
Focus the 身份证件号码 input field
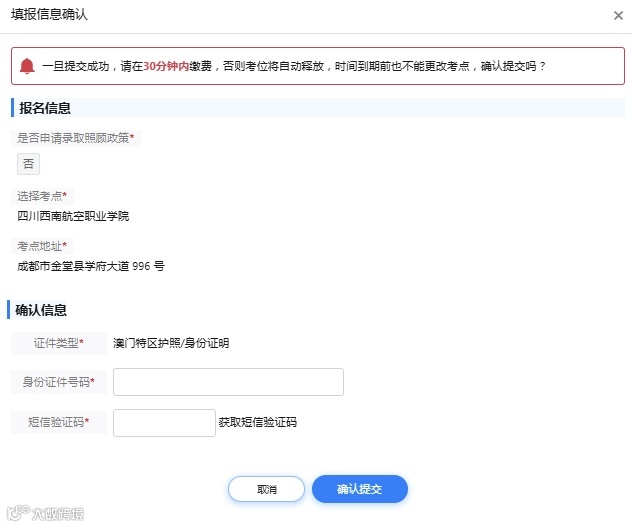pos(228,381)
